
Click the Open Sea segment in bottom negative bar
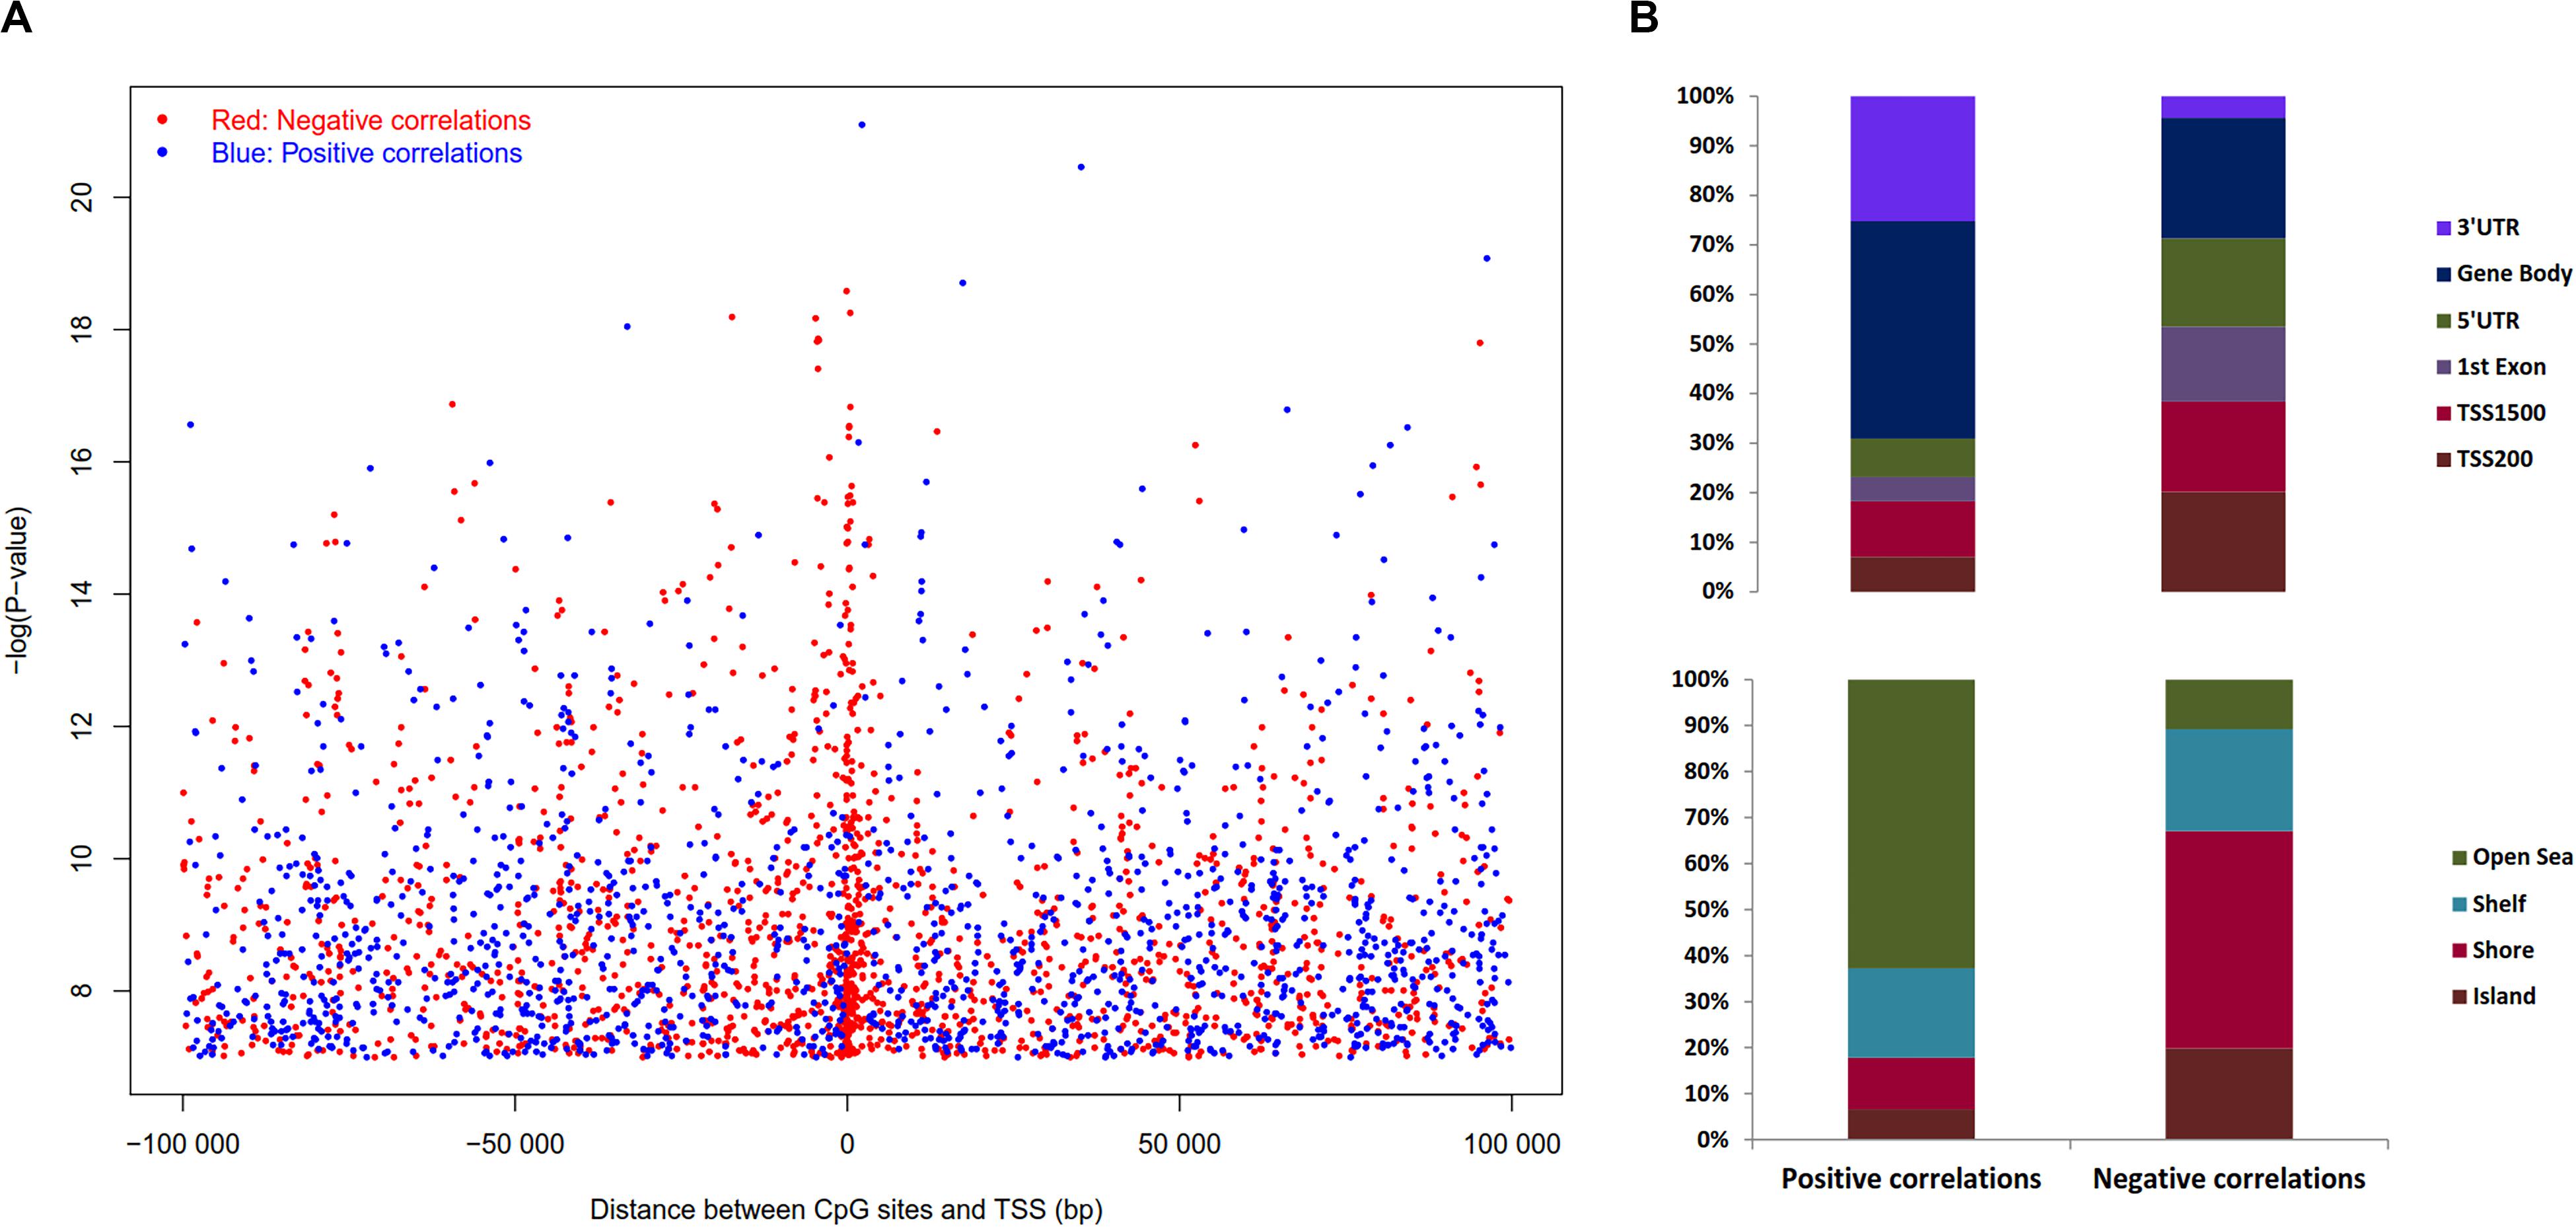point(2229,705)
